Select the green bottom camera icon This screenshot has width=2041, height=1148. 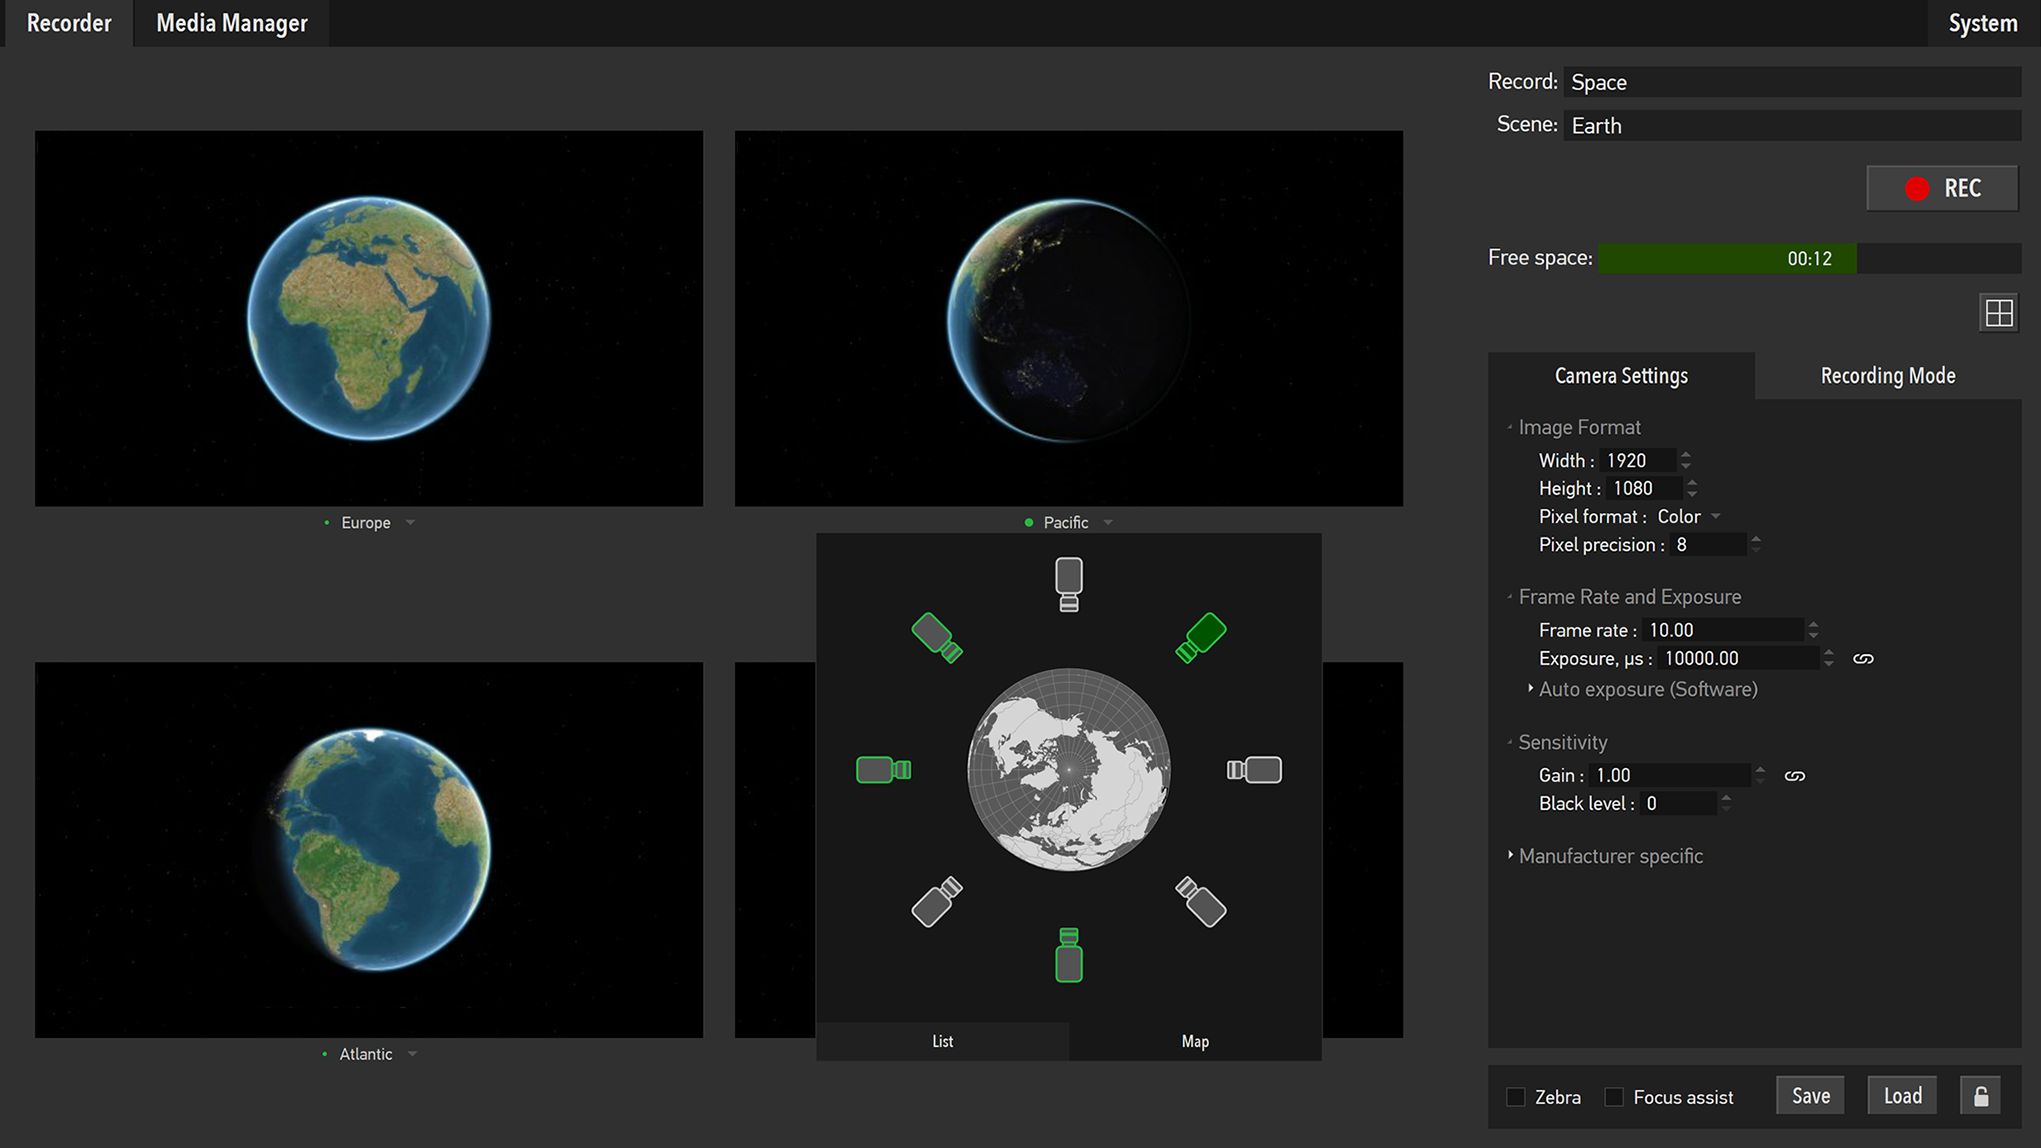click(x=1068, y=955)
